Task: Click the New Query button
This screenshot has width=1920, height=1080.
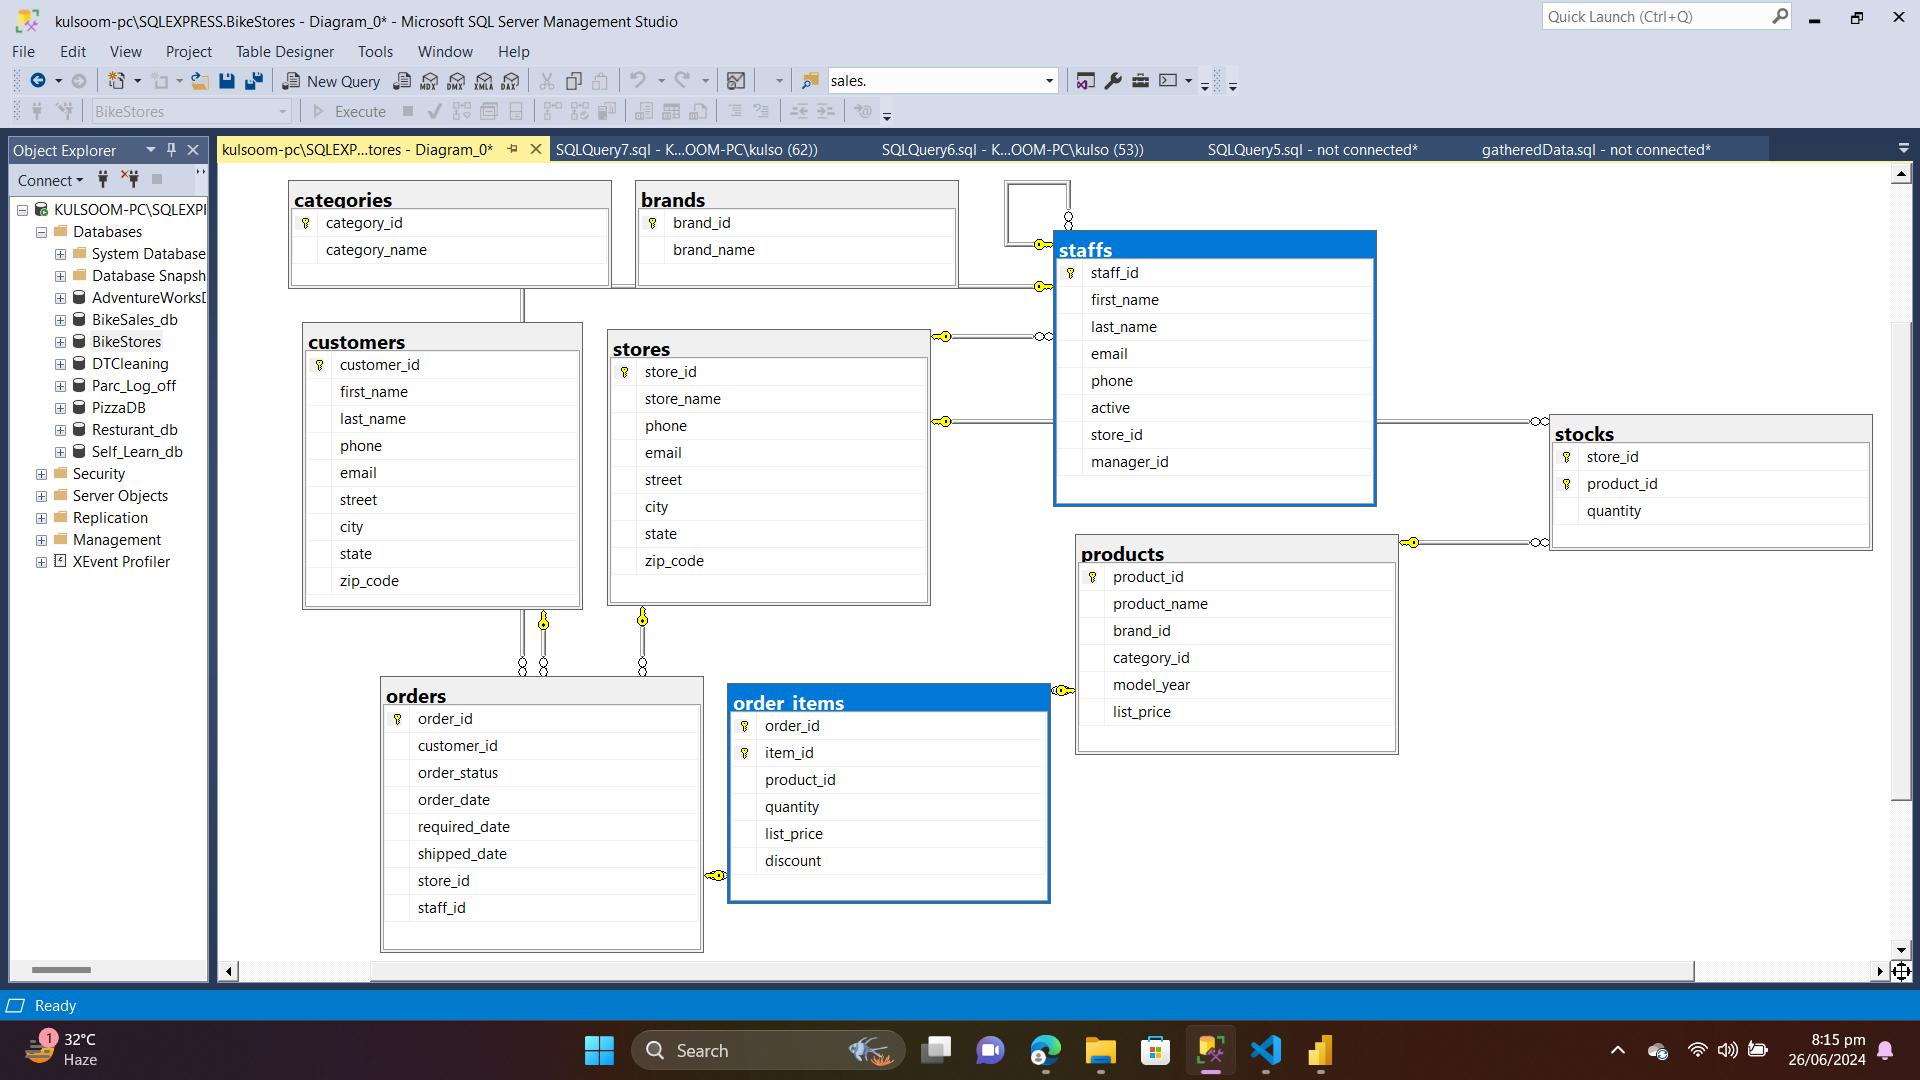Action: tap(331, 81)
